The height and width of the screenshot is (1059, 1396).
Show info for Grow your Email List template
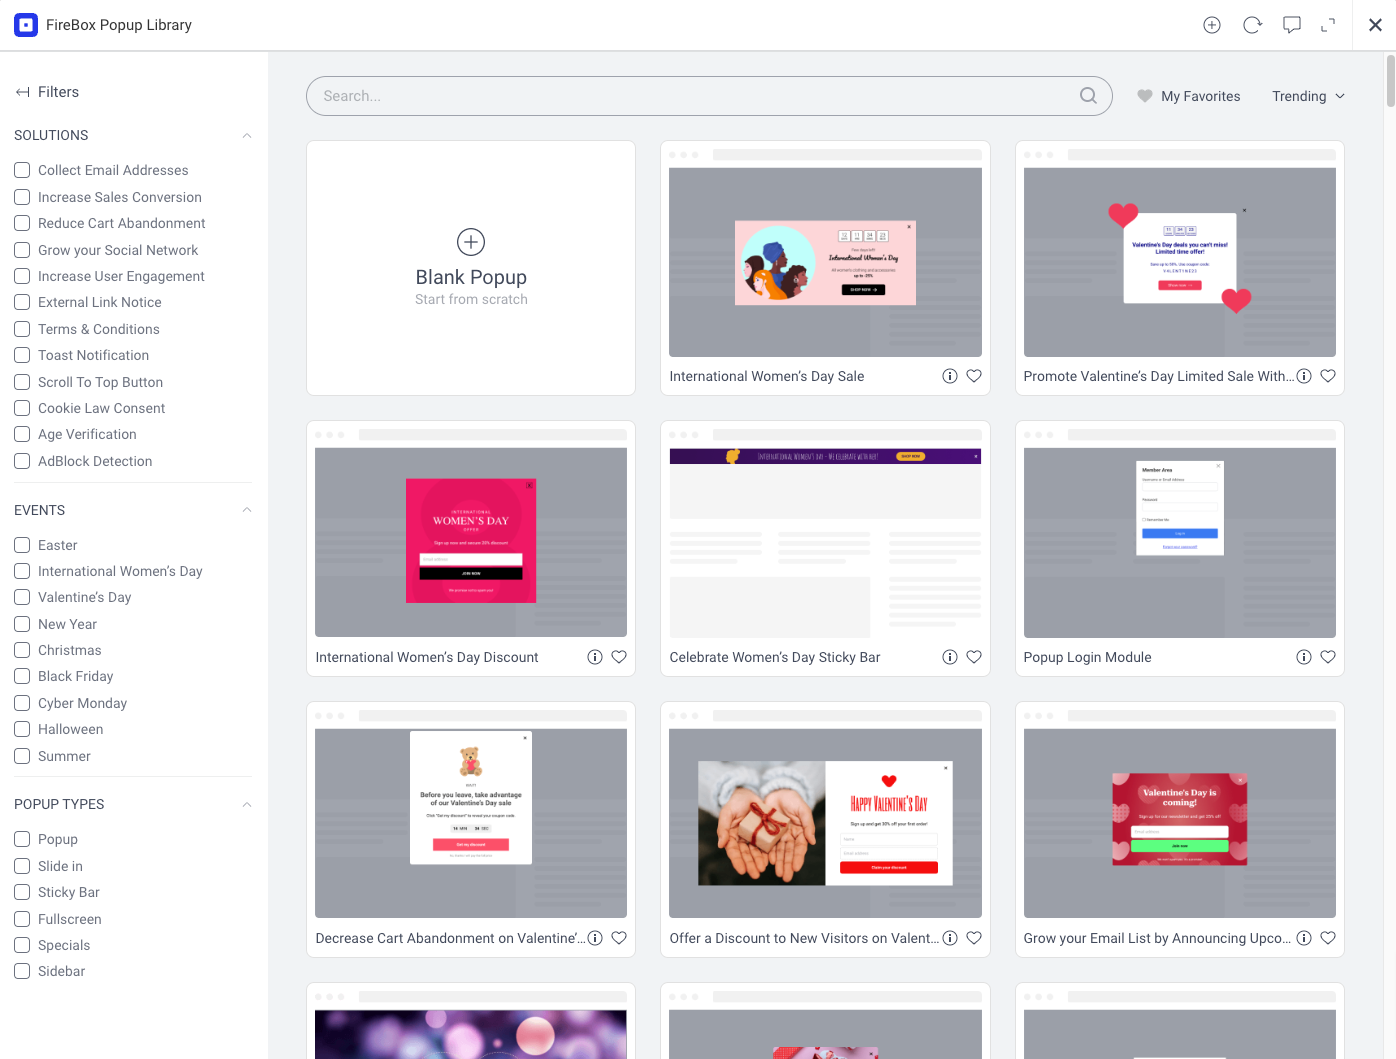tap(1304, 938)
